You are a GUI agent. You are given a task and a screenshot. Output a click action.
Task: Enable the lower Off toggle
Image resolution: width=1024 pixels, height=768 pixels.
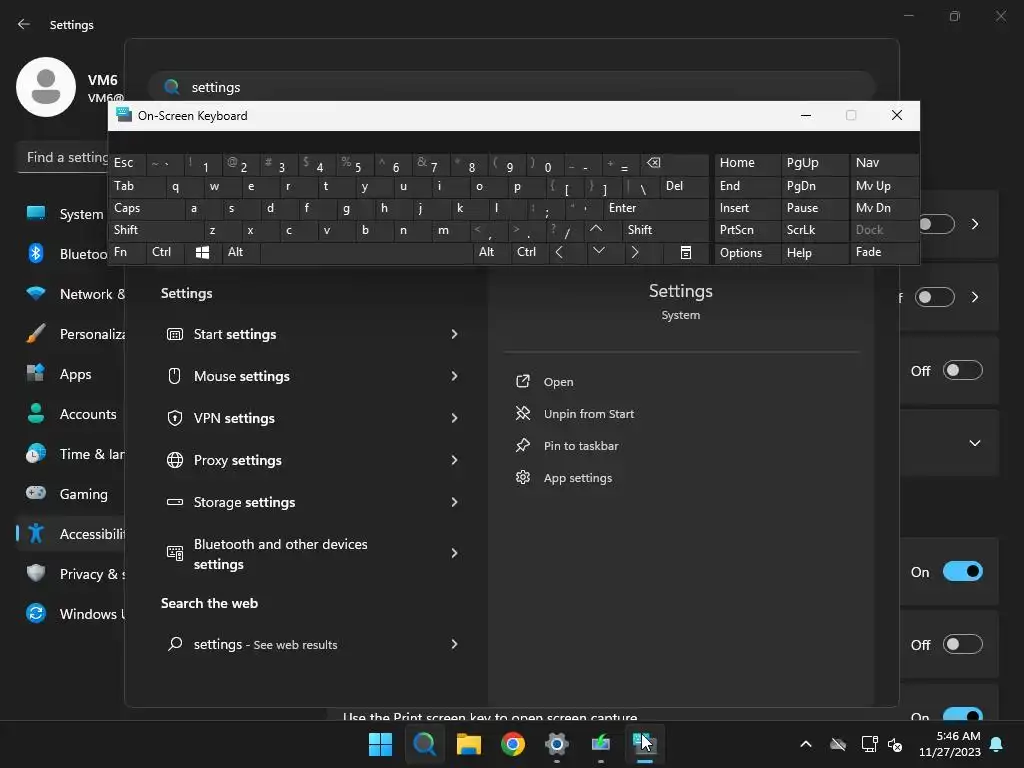tap(963, 645)
